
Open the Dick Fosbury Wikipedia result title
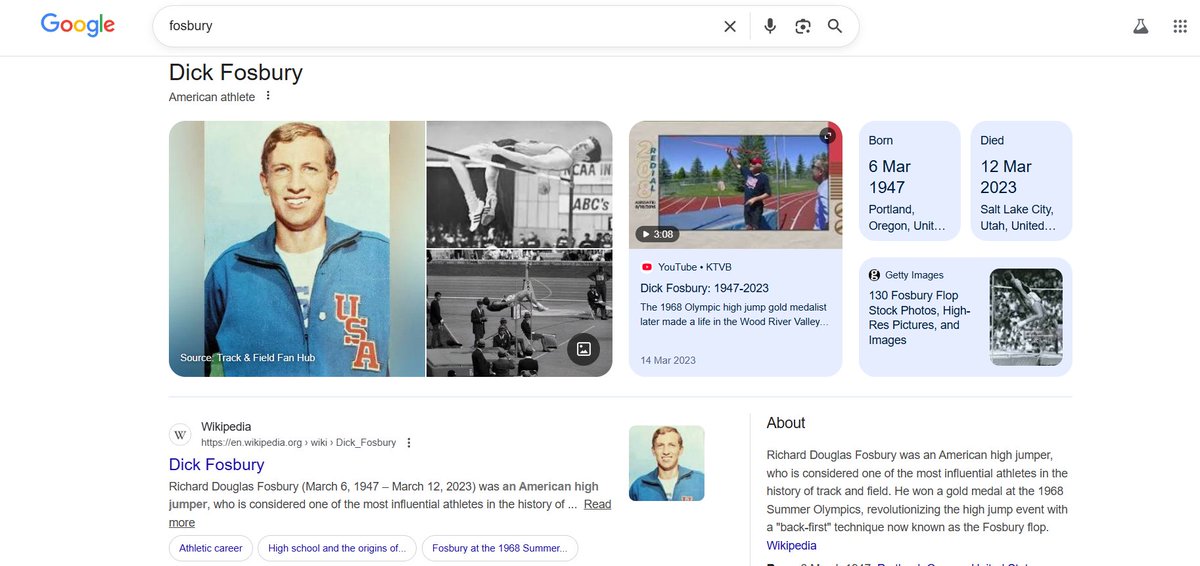click(x=216, y=465)
